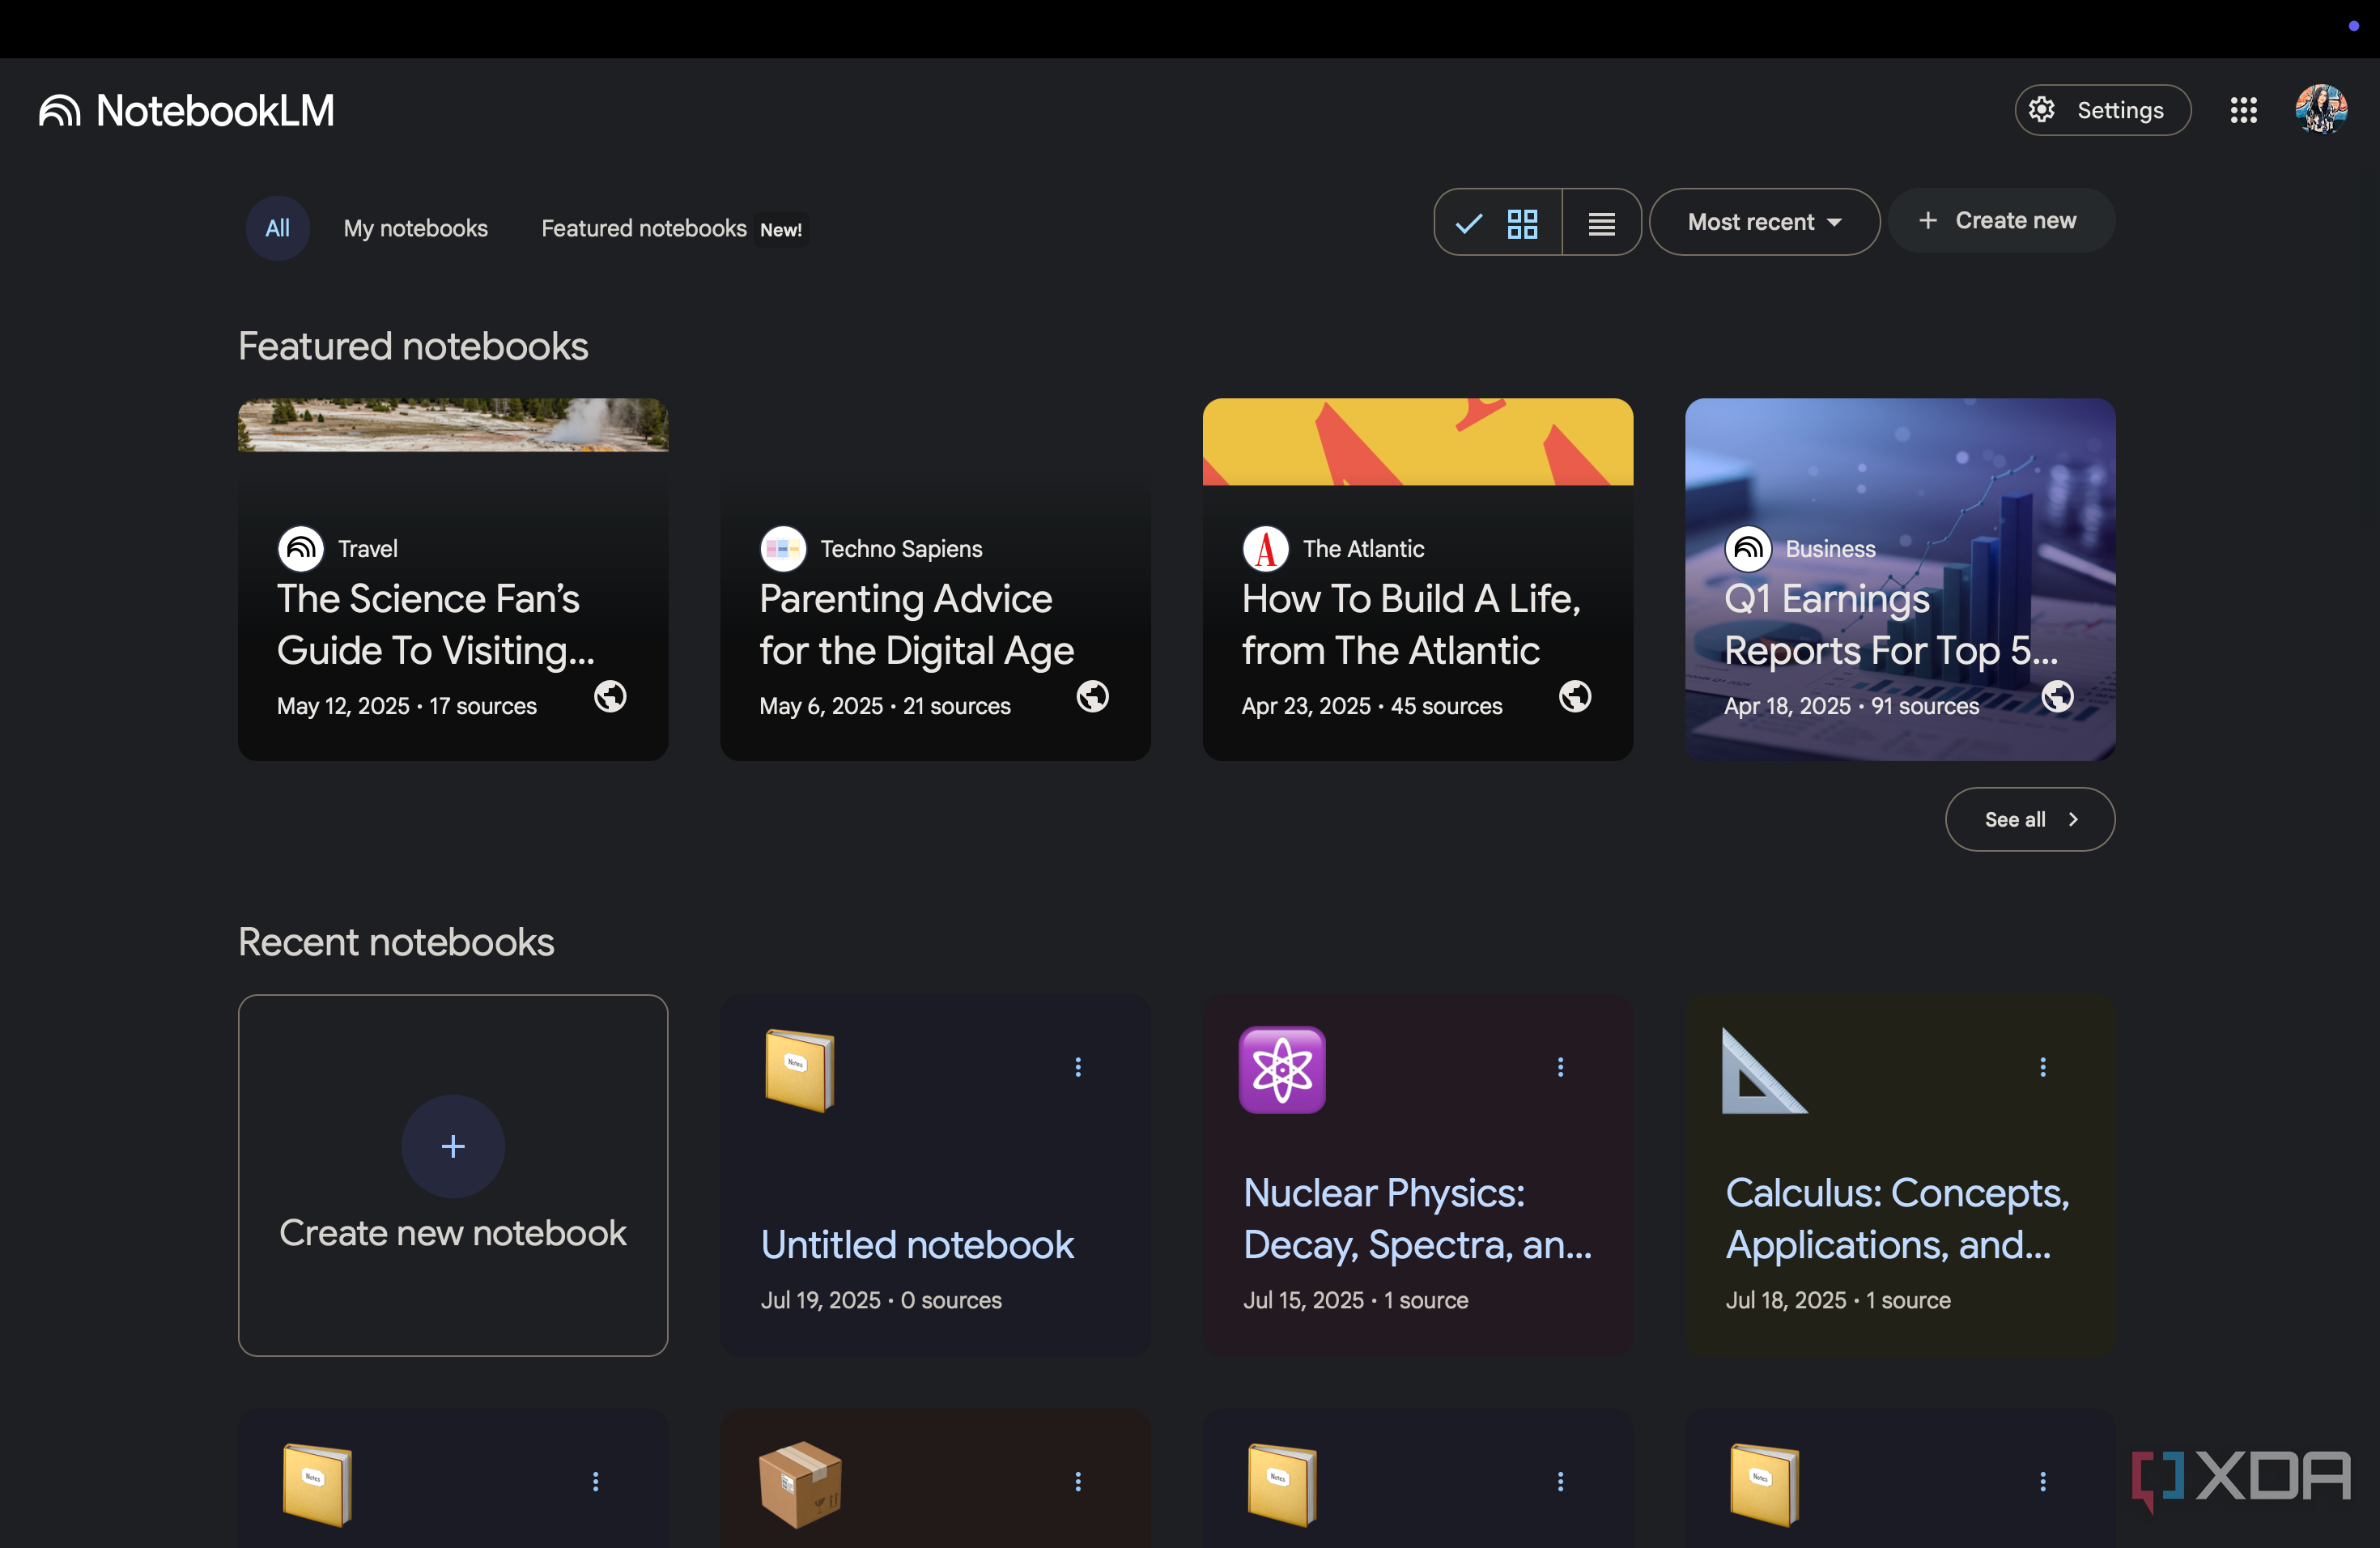This screenshot has height=1548, width=2380.
Task: Click public globe icon on Techno Sapiens card
Action: (x=1092, y=696)
